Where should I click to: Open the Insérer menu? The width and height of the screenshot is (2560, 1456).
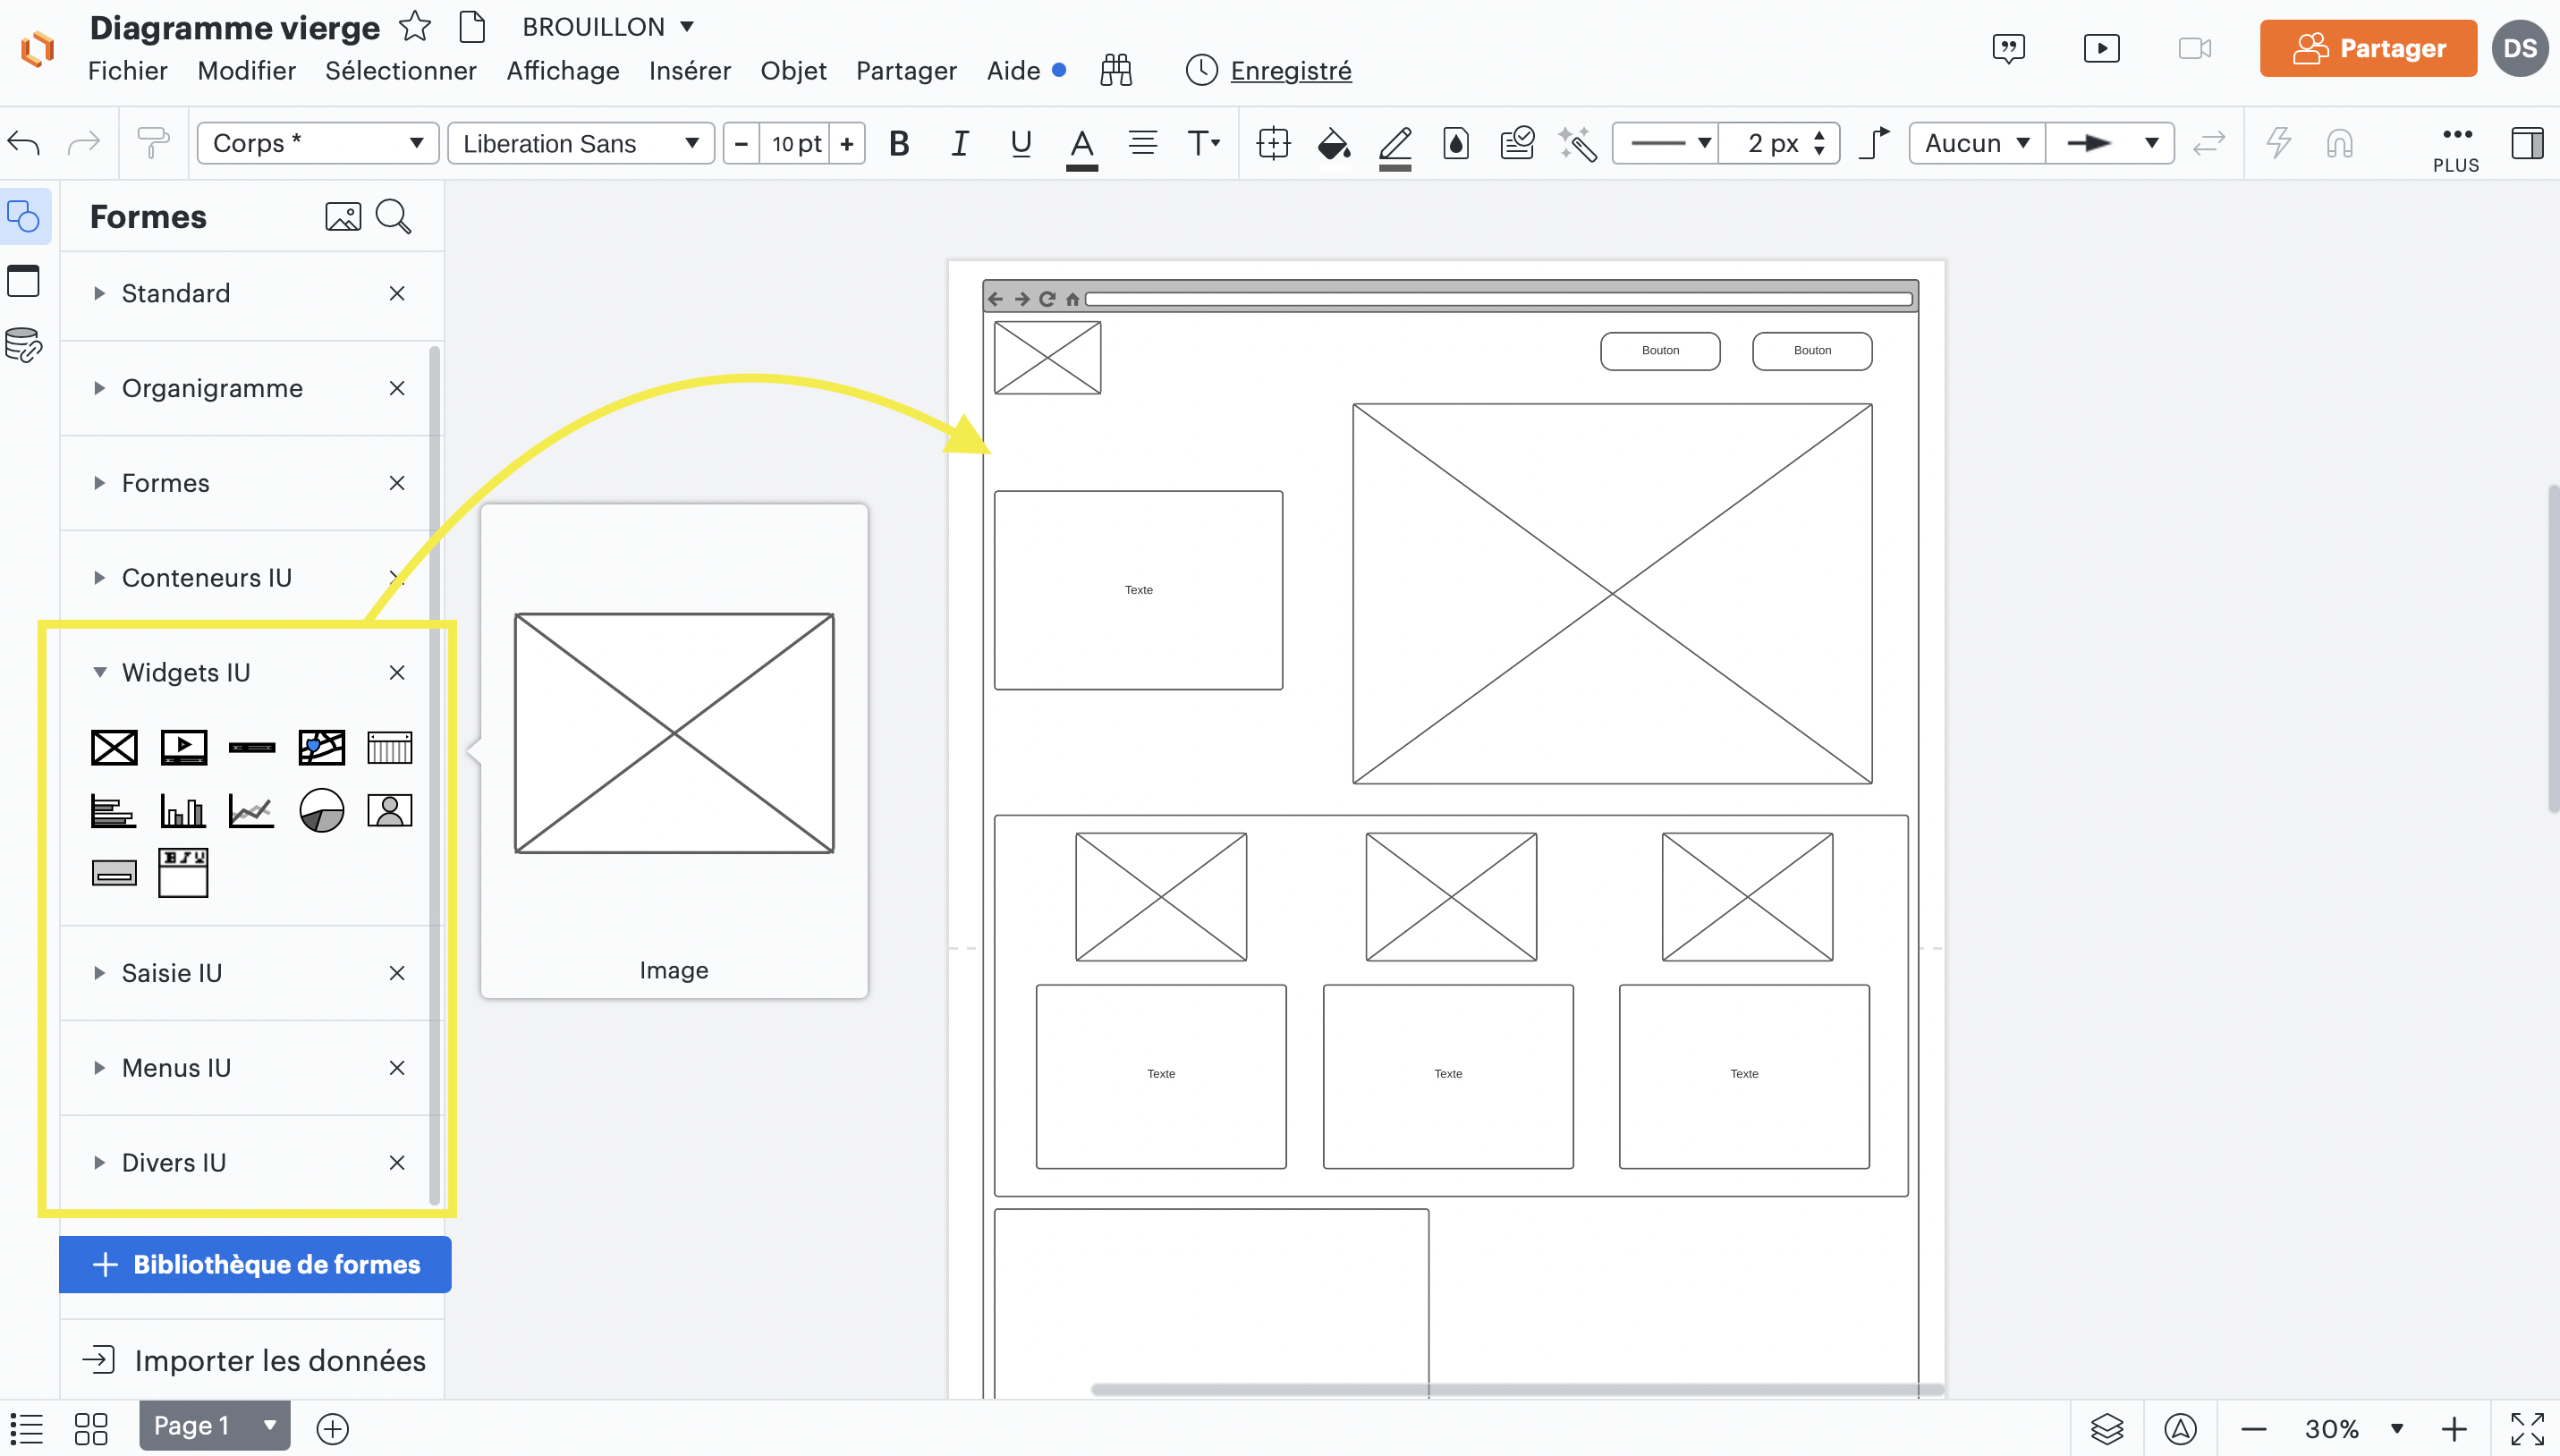(690, 71)
